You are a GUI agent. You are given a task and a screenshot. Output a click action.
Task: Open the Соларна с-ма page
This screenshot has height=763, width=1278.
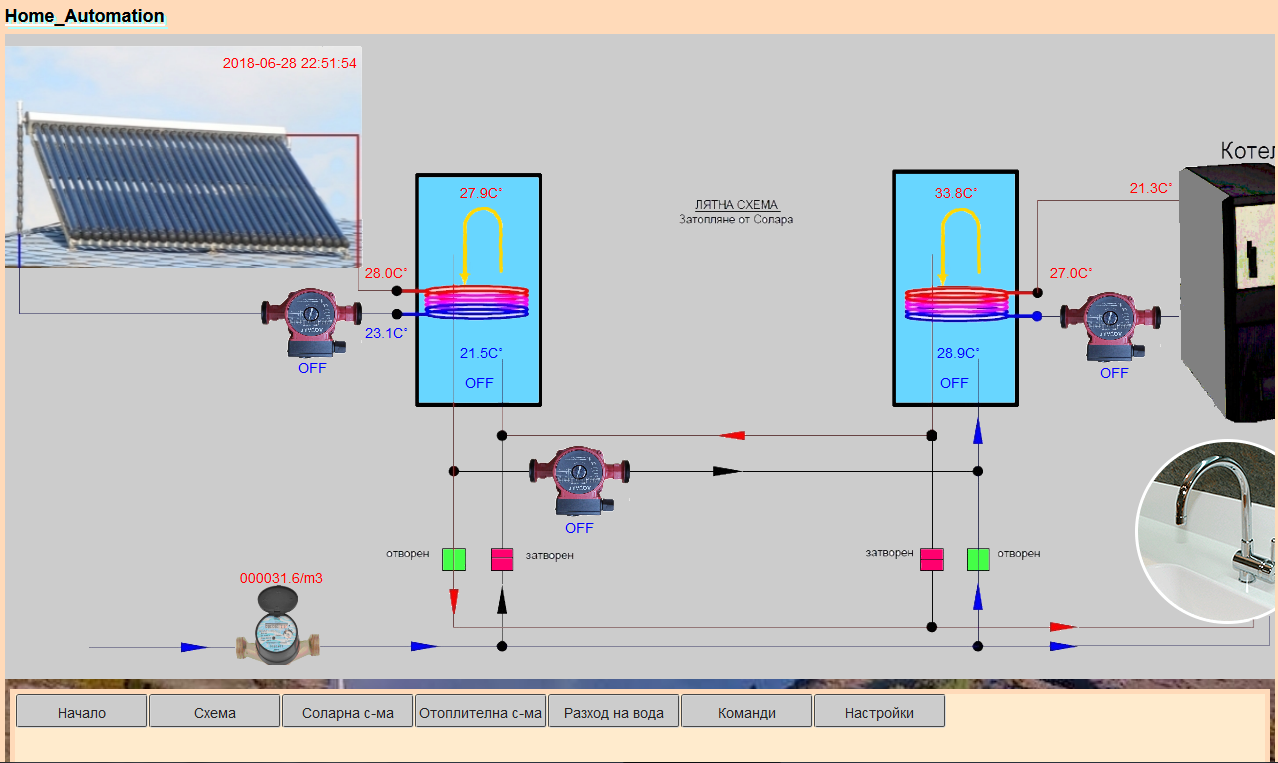tap(348, 712)
